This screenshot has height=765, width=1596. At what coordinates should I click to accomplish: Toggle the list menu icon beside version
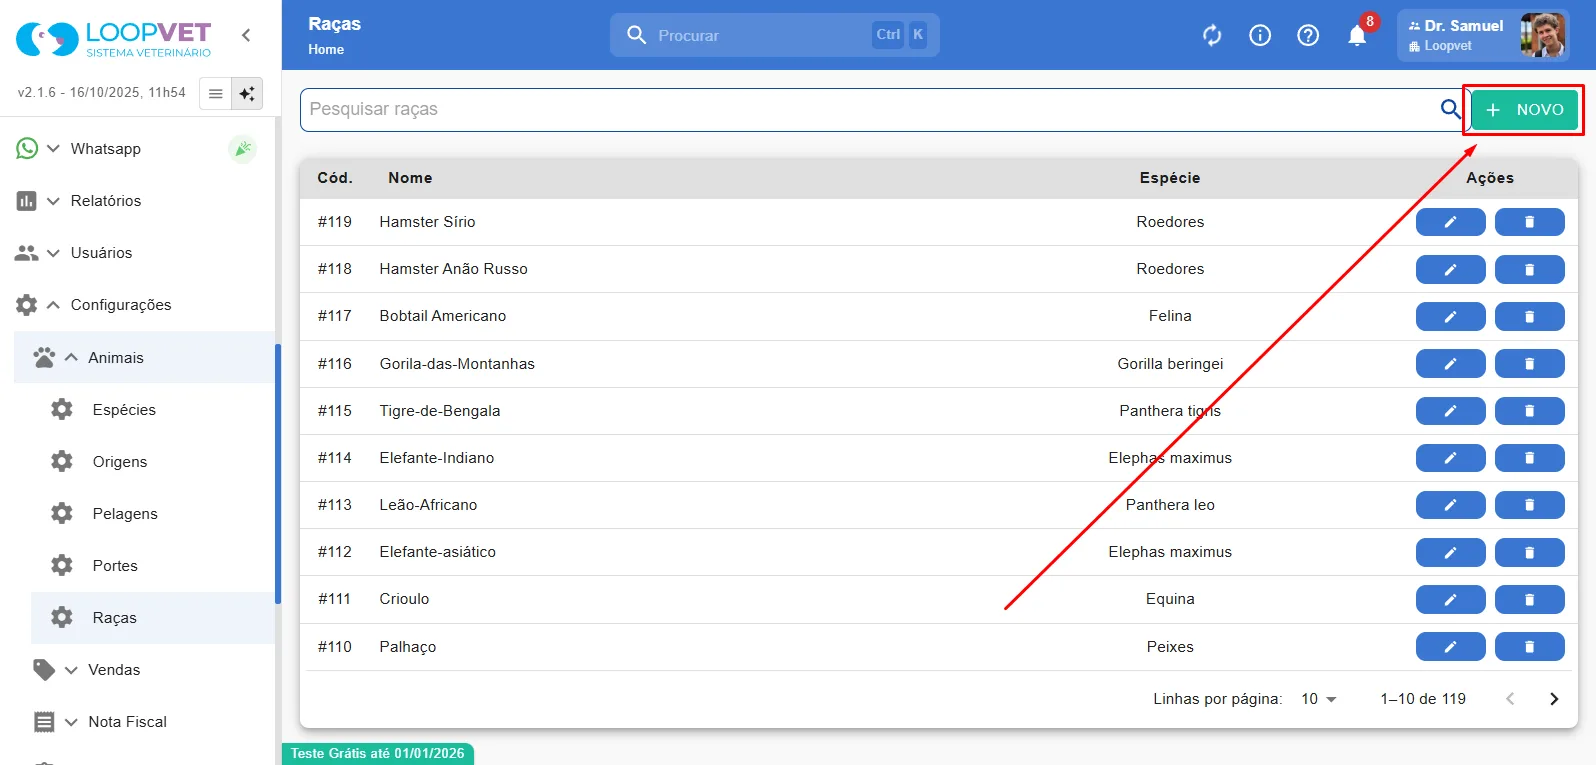[x=215, y=93]
